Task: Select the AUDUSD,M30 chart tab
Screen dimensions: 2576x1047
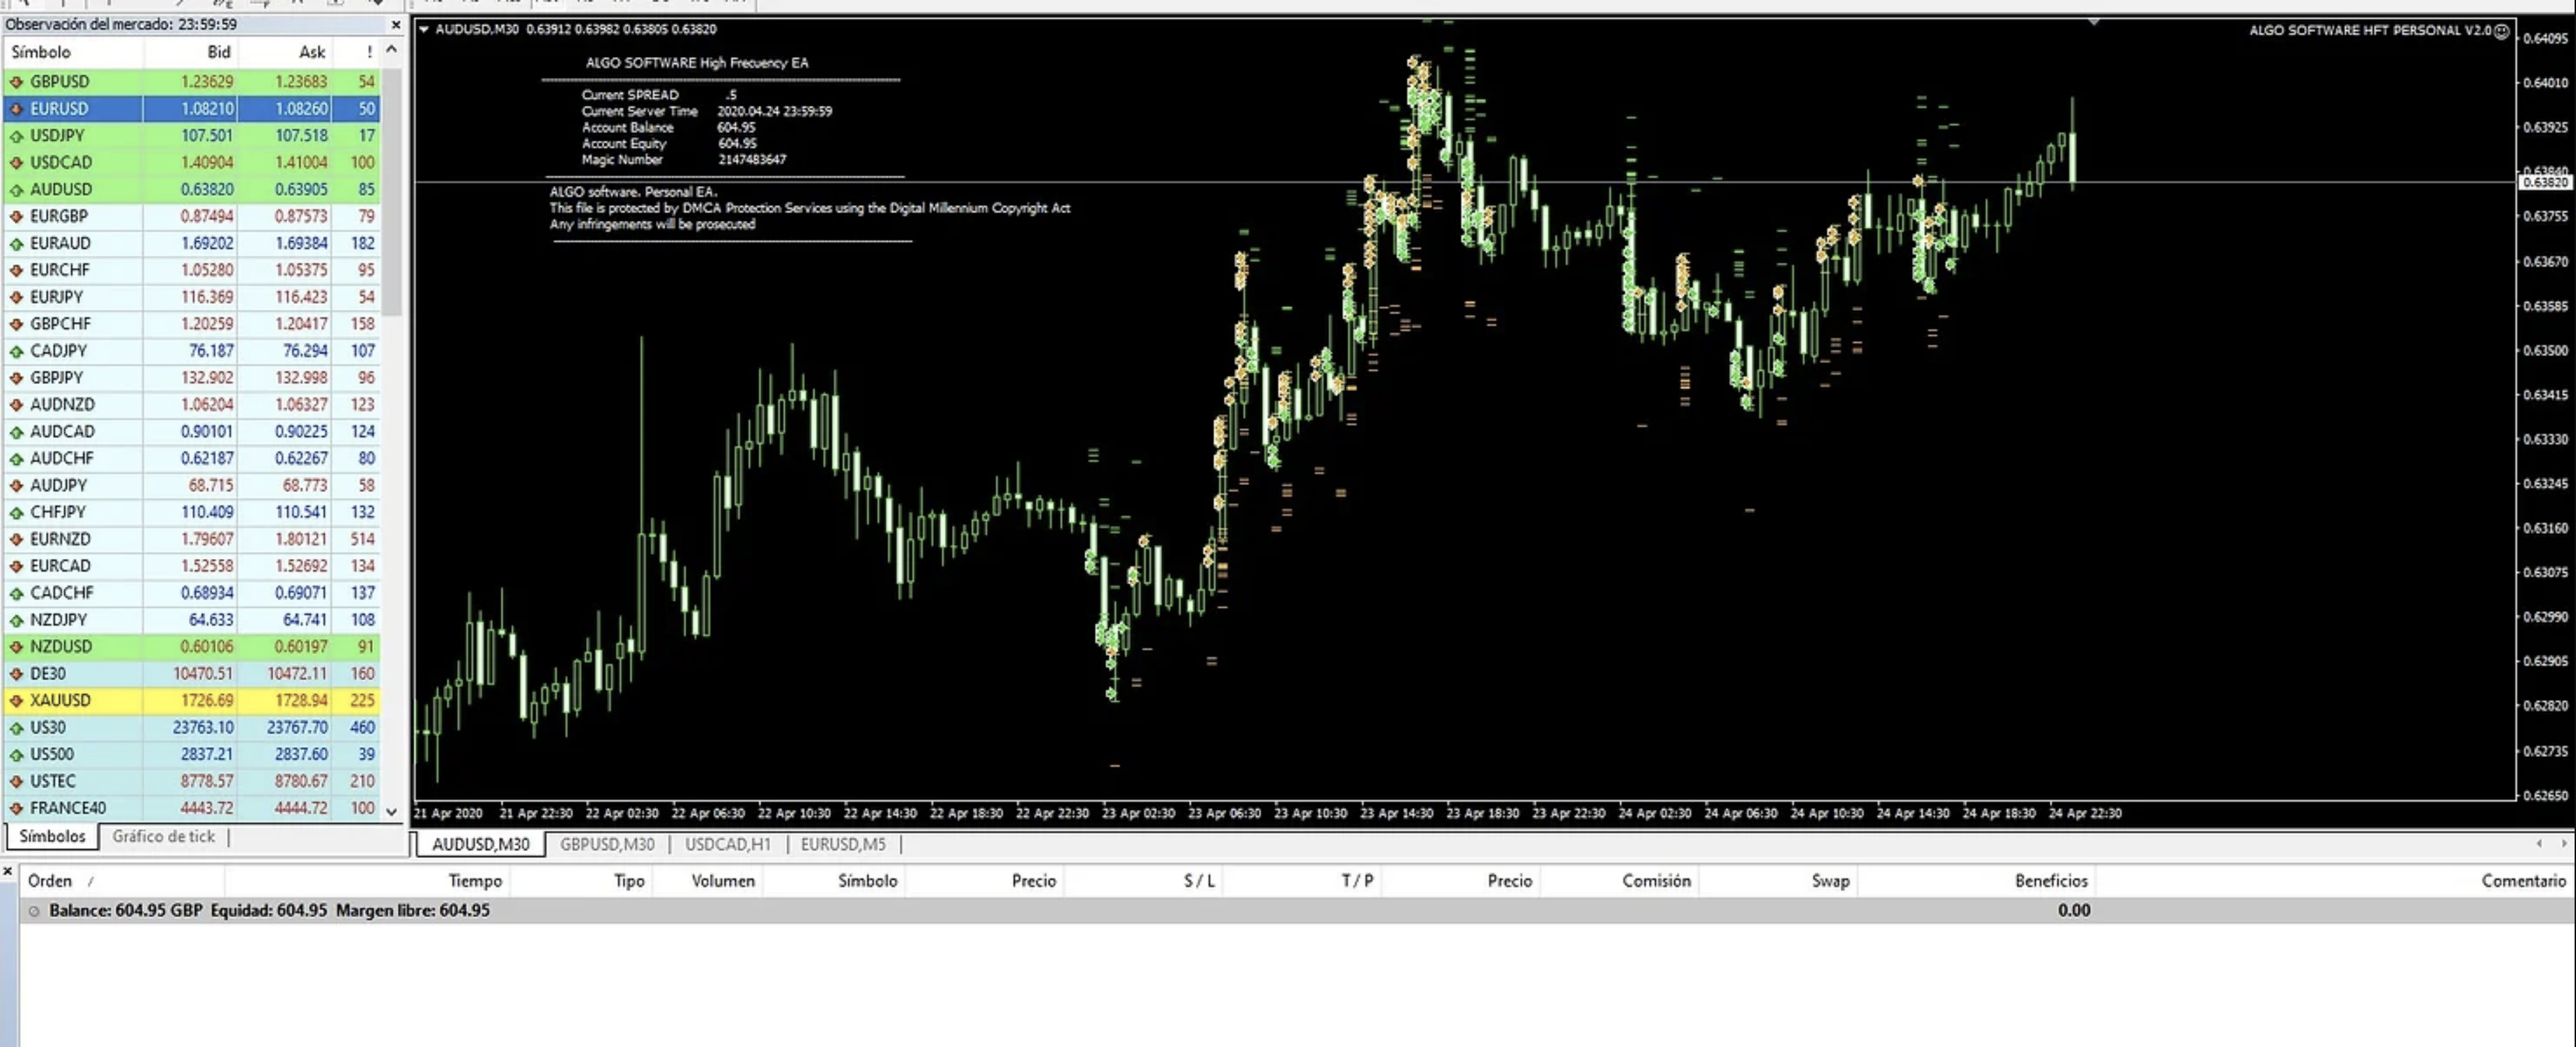Action: (481, 845)
